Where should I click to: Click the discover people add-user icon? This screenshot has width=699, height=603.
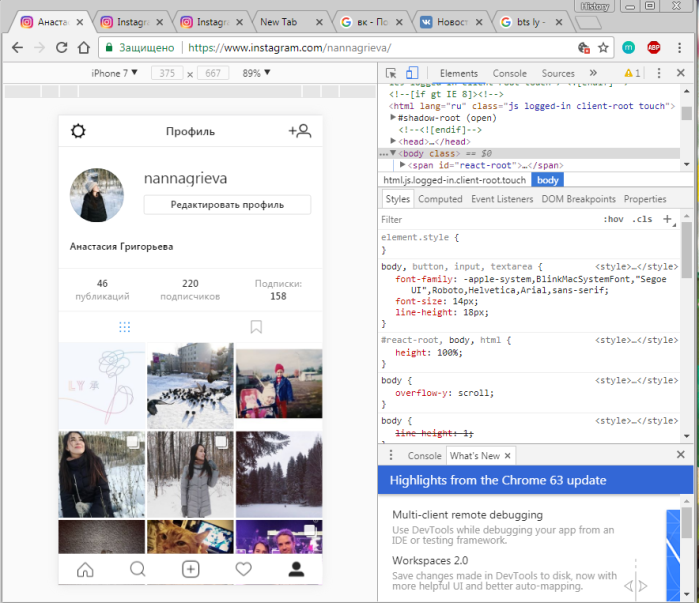(300, 131)
